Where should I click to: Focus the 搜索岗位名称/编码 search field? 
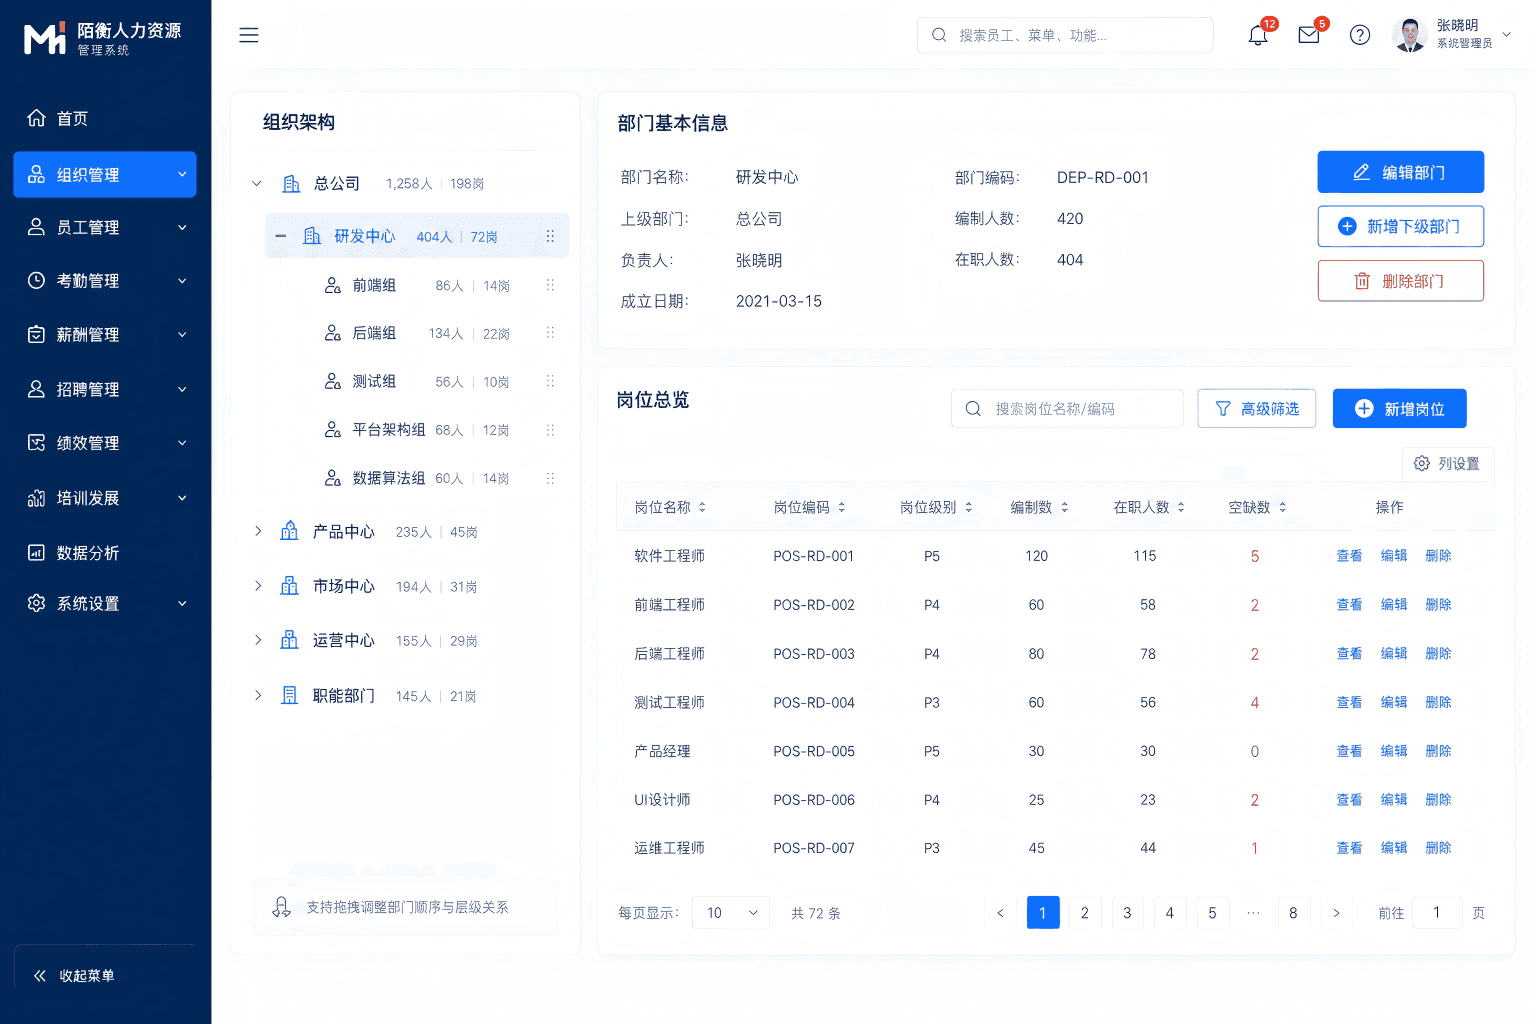pyautogui.click(x=1067, y=409)
